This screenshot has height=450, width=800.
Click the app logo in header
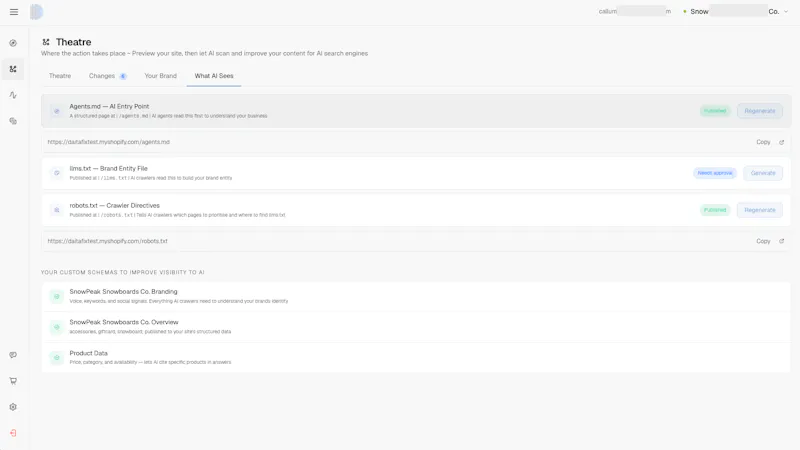pos(36,12)
